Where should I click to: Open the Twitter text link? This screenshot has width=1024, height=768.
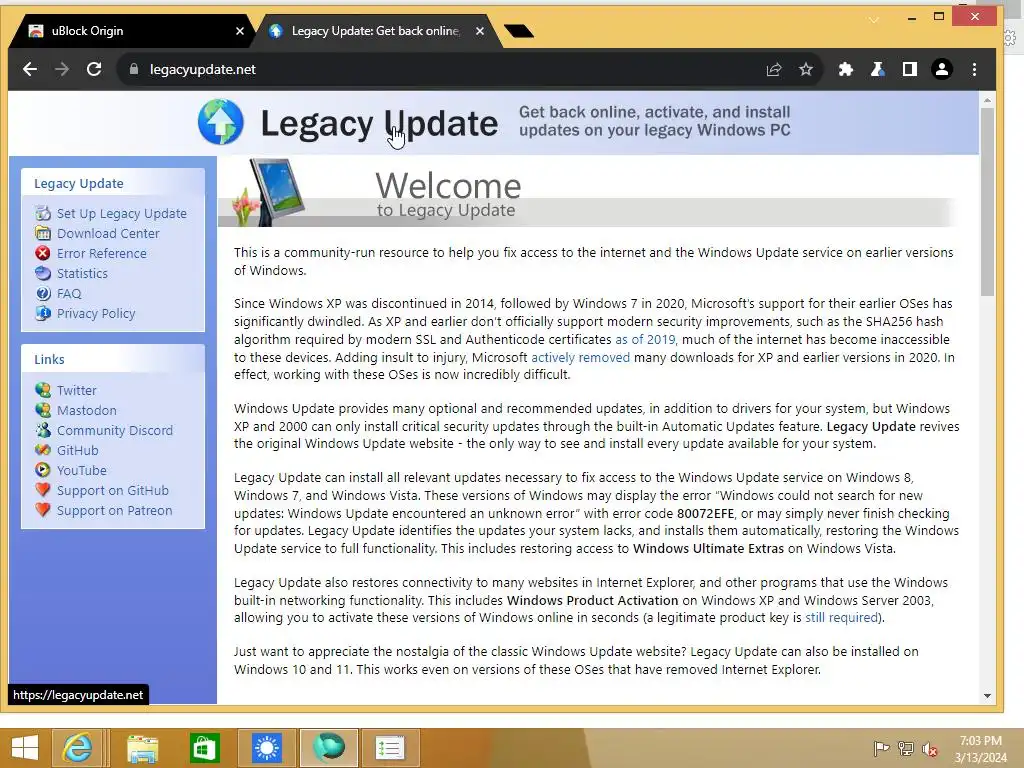[x=76, y=390]
